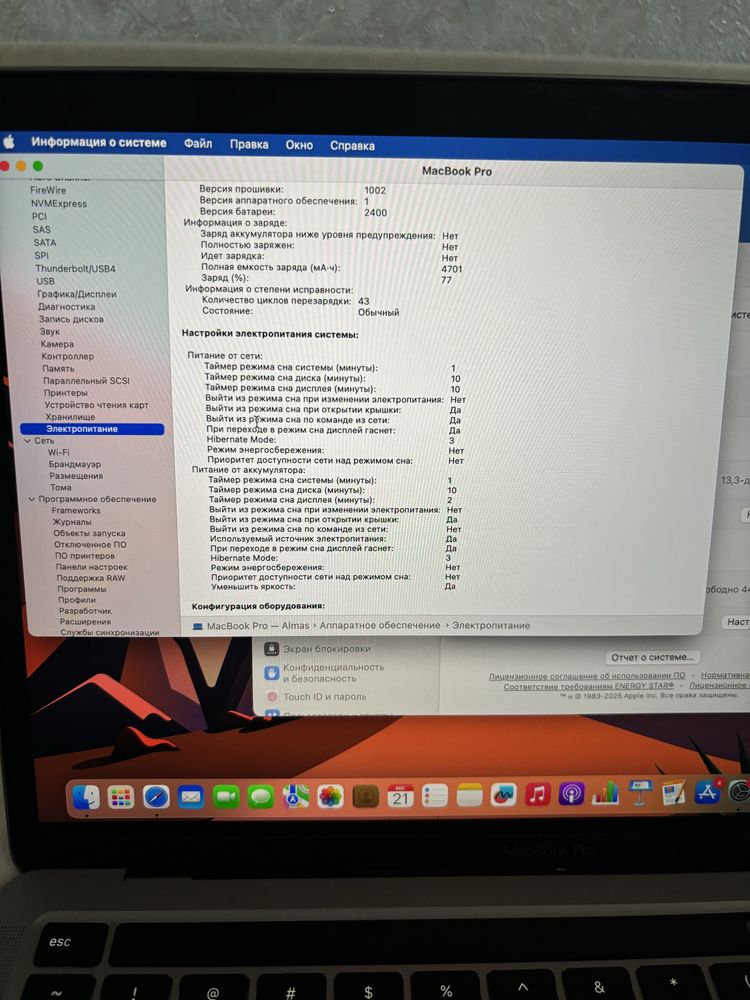The width and height of the screenshot is (750, 1000).
Task: Select Электропитание in the sidebar
Action: click(x=92, y=429)
